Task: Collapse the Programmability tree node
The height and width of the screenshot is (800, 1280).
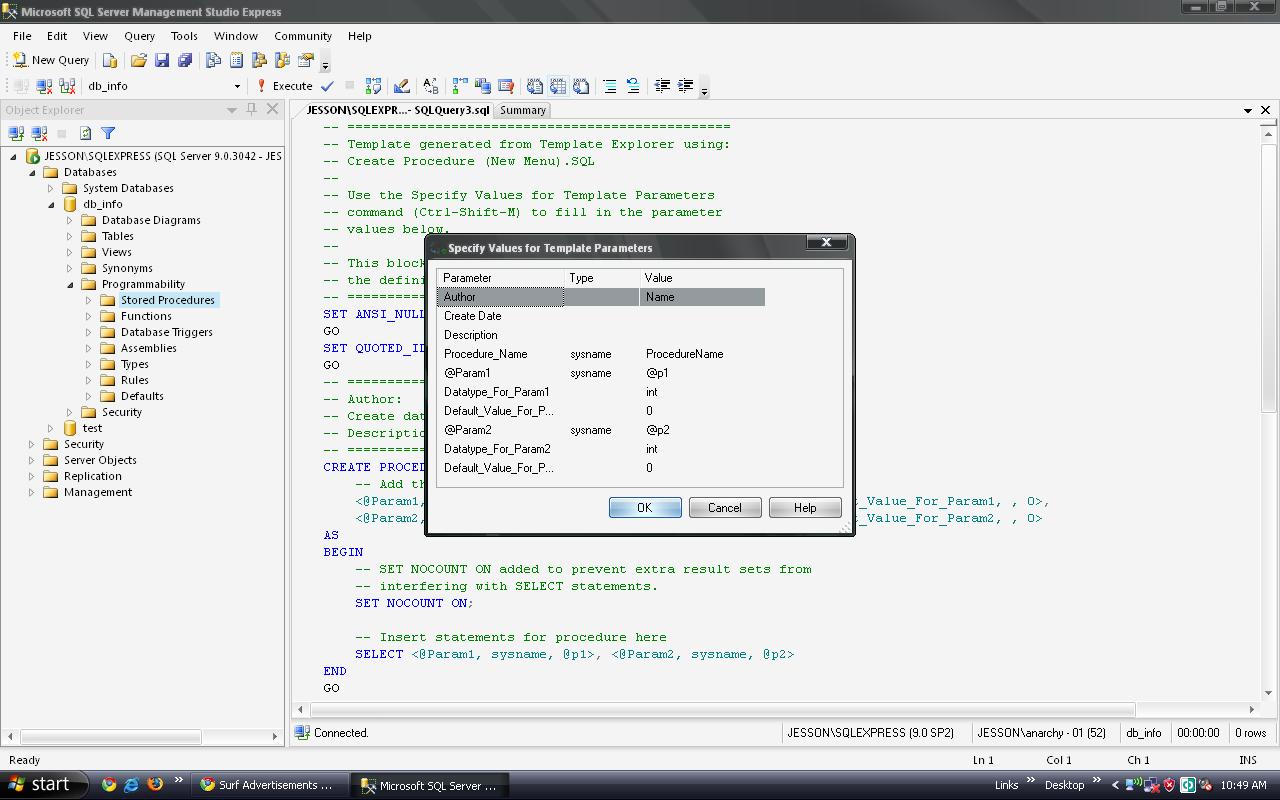Action: tap(70, 284)
